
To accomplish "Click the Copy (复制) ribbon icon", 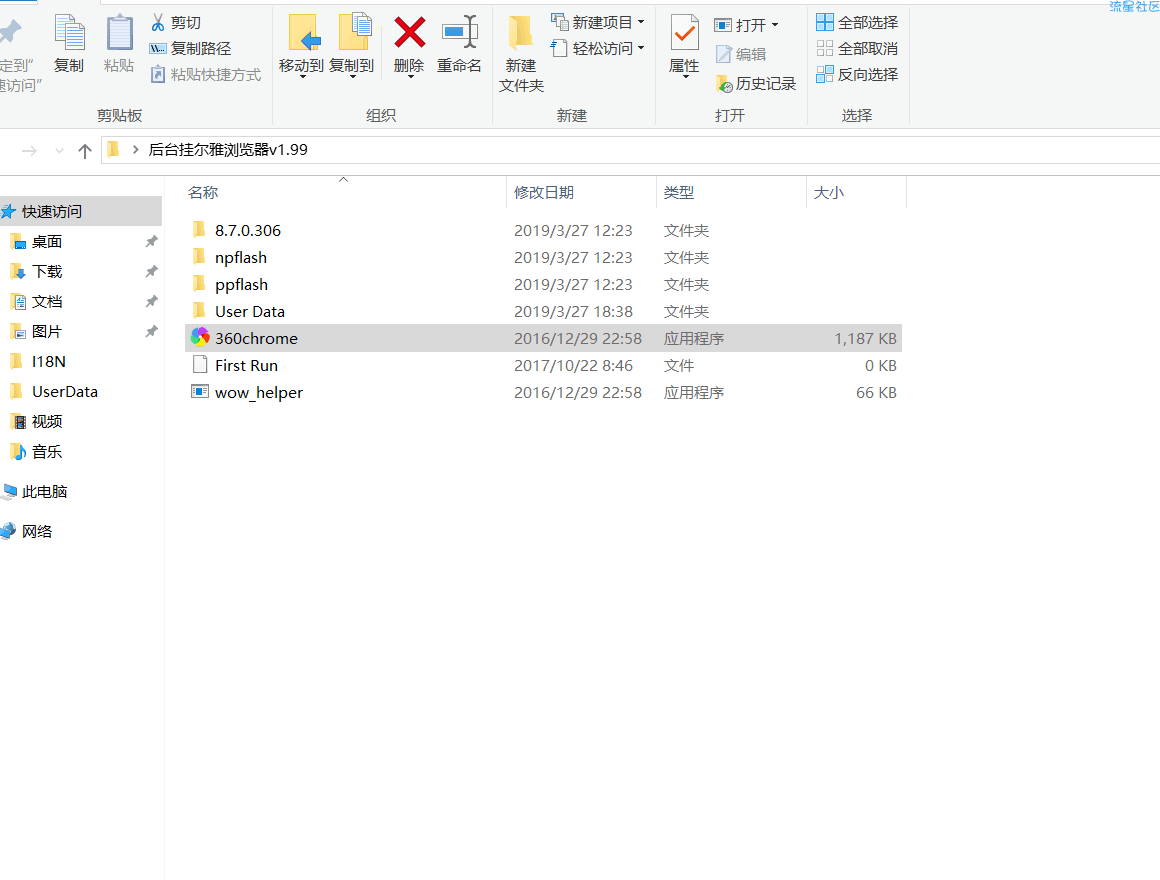I will [x=70, y=34].
